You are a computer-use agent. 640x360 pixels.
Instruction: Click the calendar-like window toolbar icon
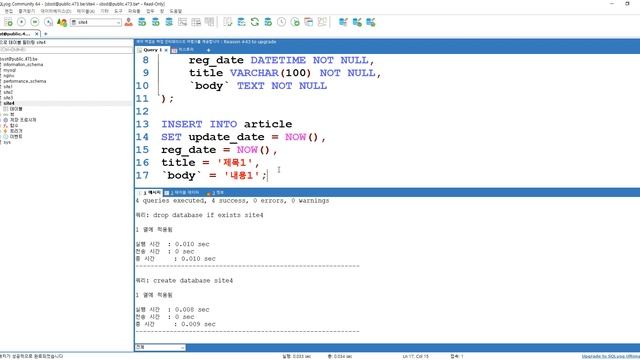point(309,22)
